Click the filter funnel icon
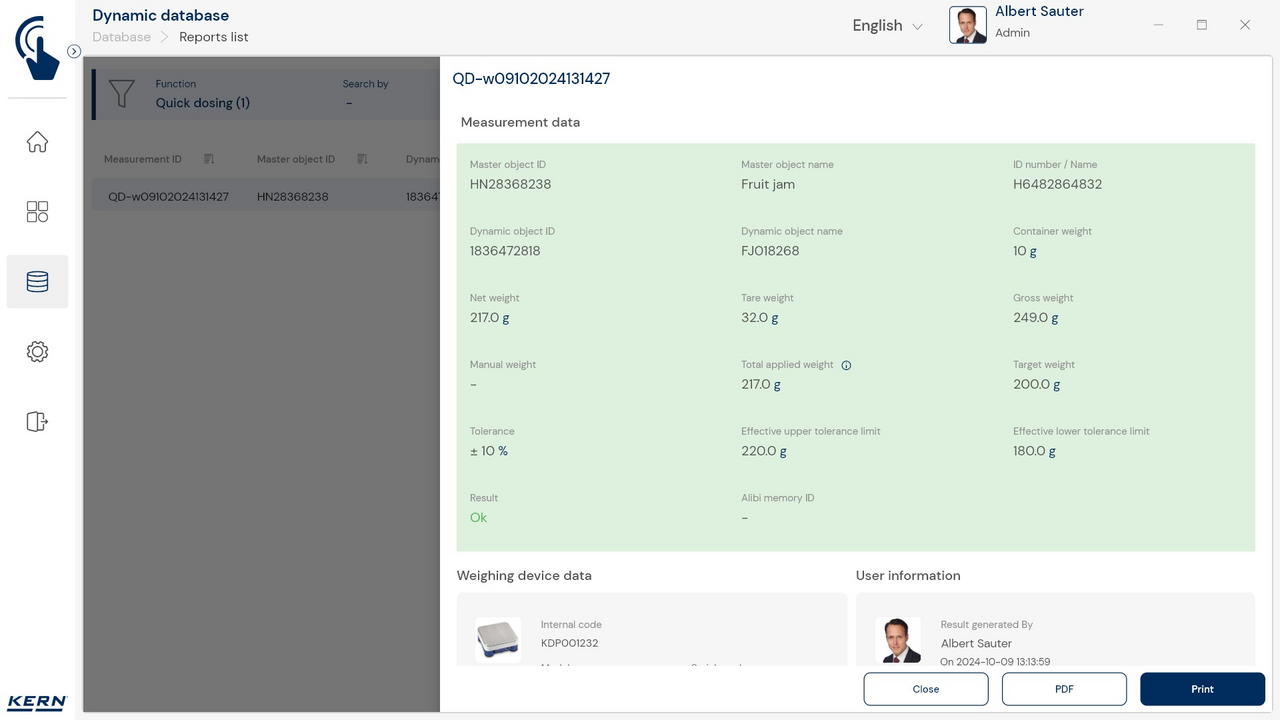 pyautogui.click(x=121, y=94)
